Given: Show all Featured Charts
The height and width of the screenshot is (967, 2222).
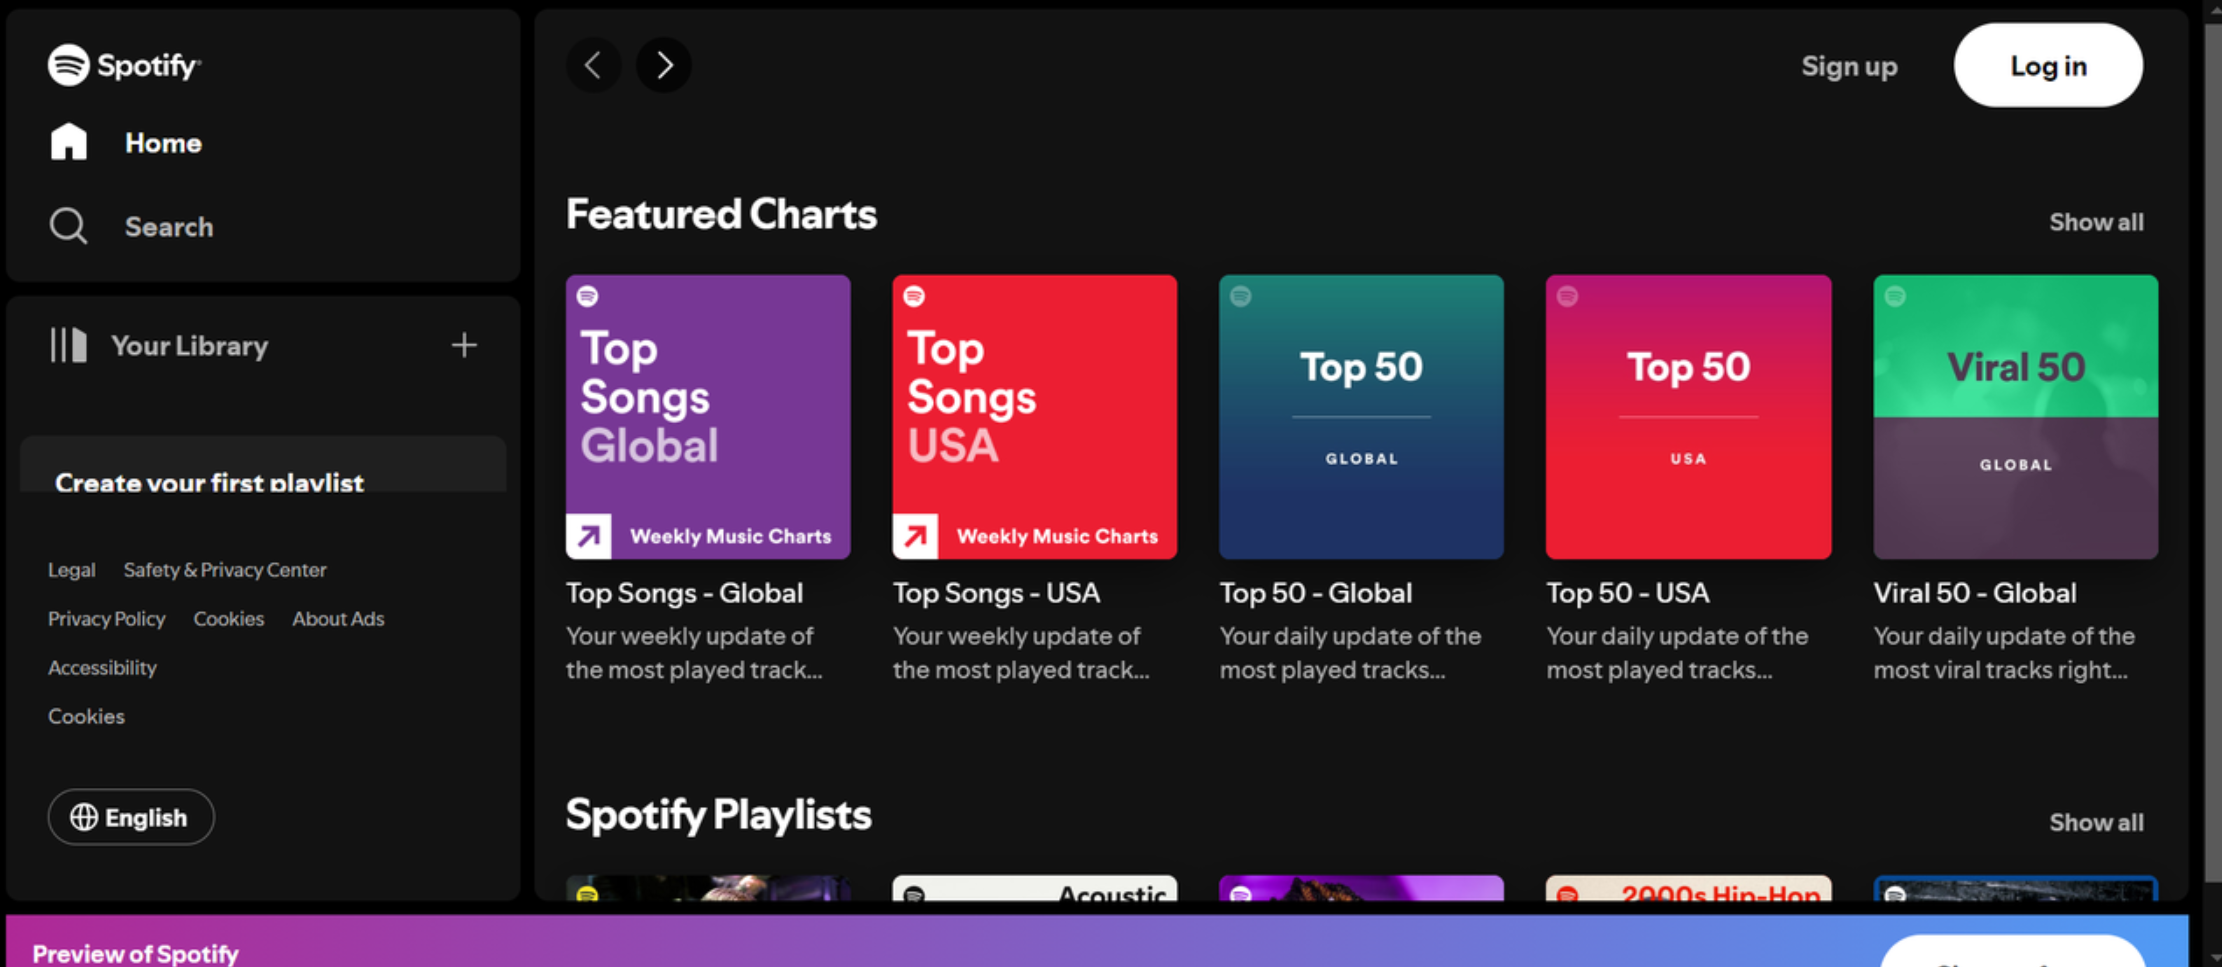Looking at the screenshot, I should click(x=2096, y=222).
